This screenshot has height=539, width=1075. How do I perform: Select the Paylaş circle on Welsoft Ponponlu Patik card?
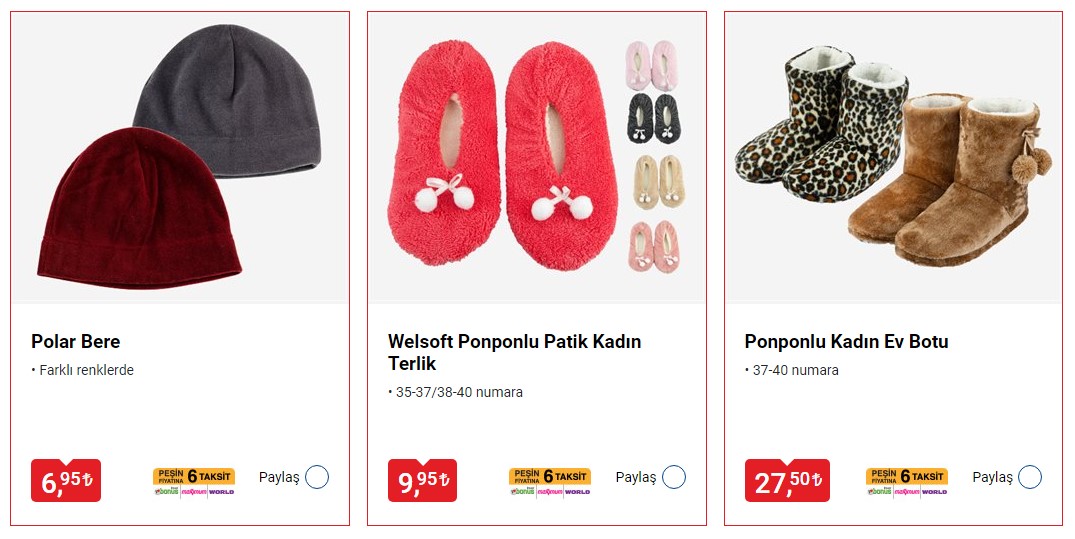coord(674,477)
